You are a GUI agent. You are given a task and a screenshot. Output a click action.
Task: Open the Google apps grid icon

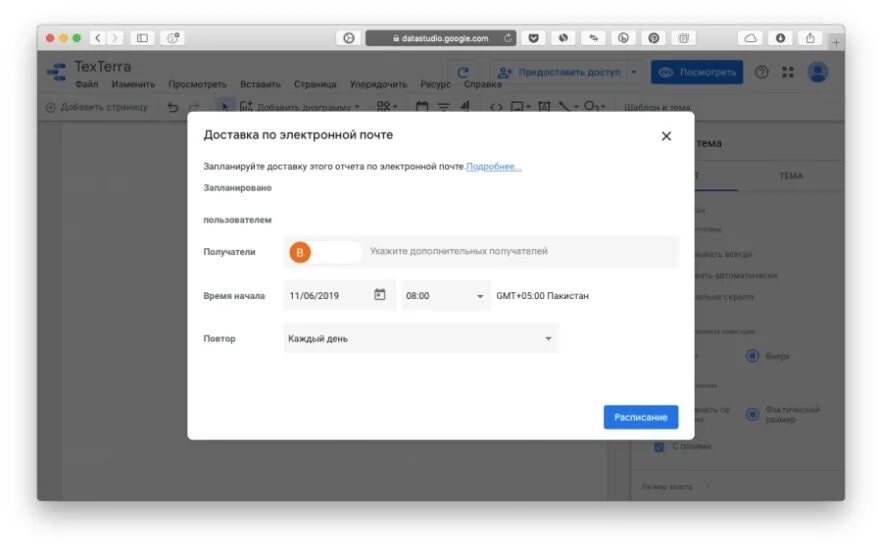click(x=788, y=72)
